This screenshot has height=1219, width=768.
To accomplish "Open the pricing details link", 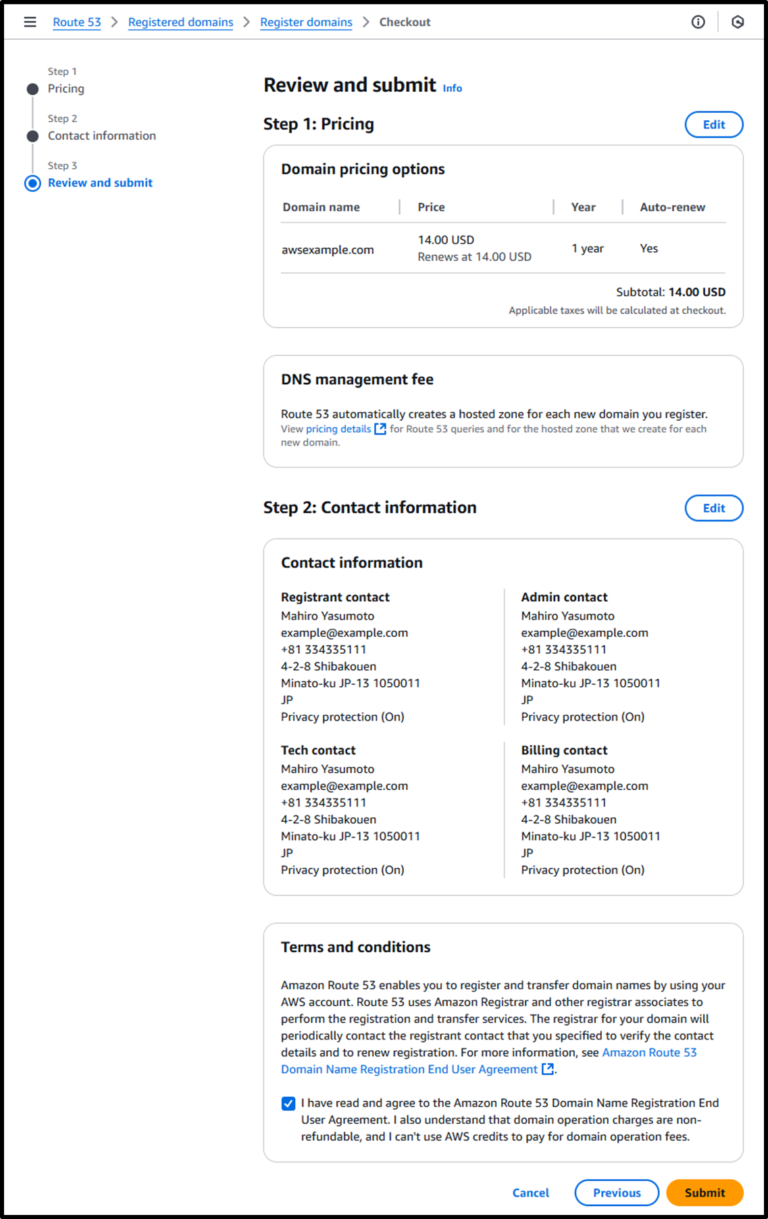I will coord(341,428).
